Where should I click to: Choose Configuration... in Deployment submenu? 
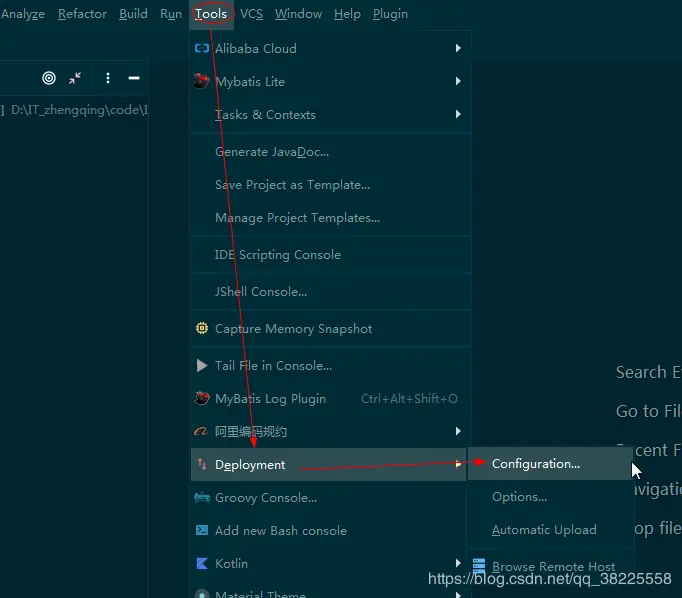tap(550, 464)
